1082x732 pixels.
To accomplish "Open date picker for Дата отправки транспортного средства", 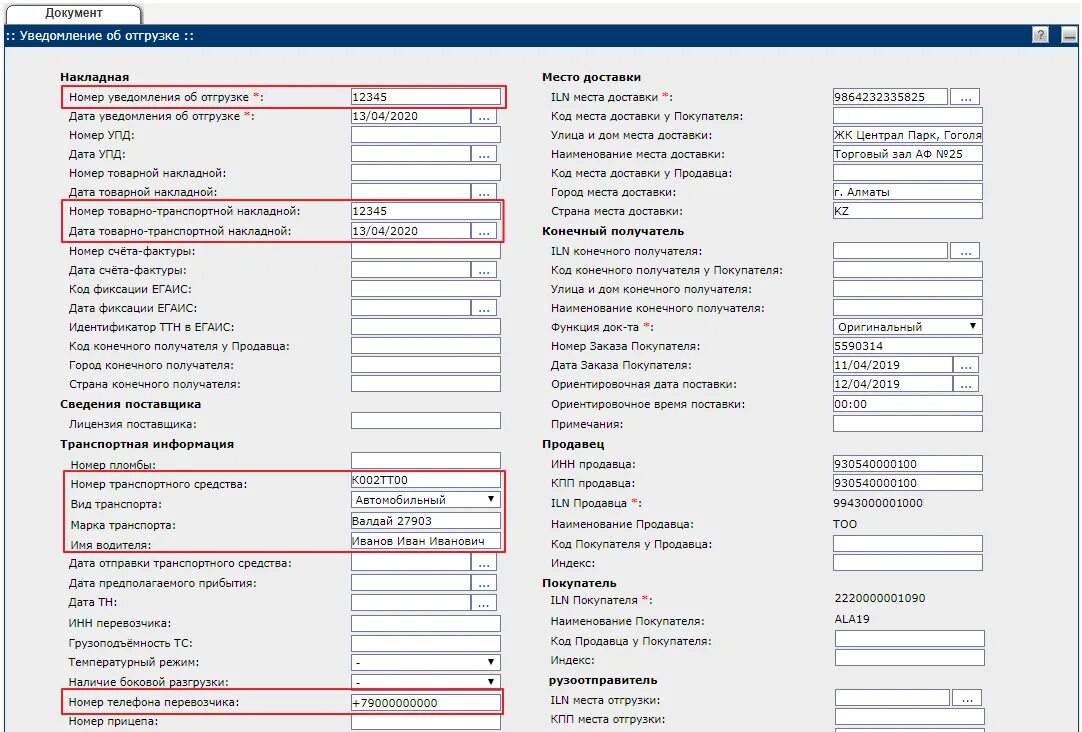I will click(x=484, y=563).
